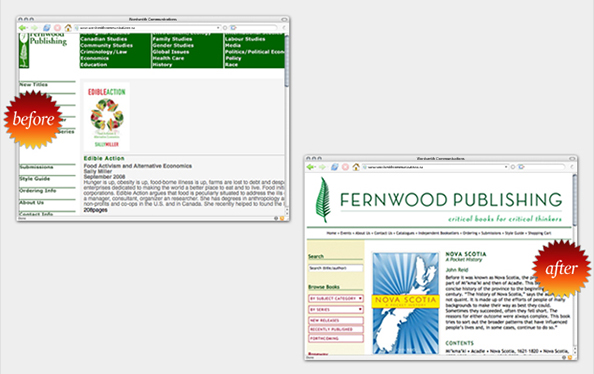
Task: Click the browser search box in the after window
Action: point(541,167)
